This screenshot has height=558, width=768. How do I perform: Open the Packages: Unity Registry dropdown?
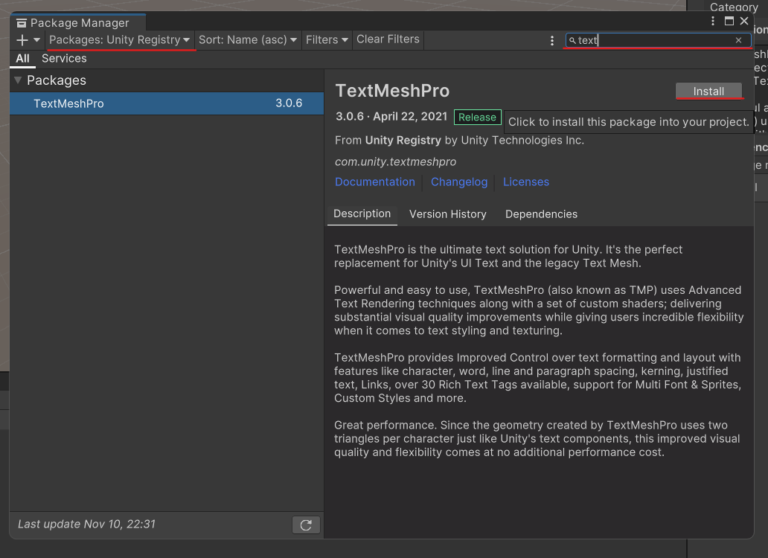(x=119, y=40)
